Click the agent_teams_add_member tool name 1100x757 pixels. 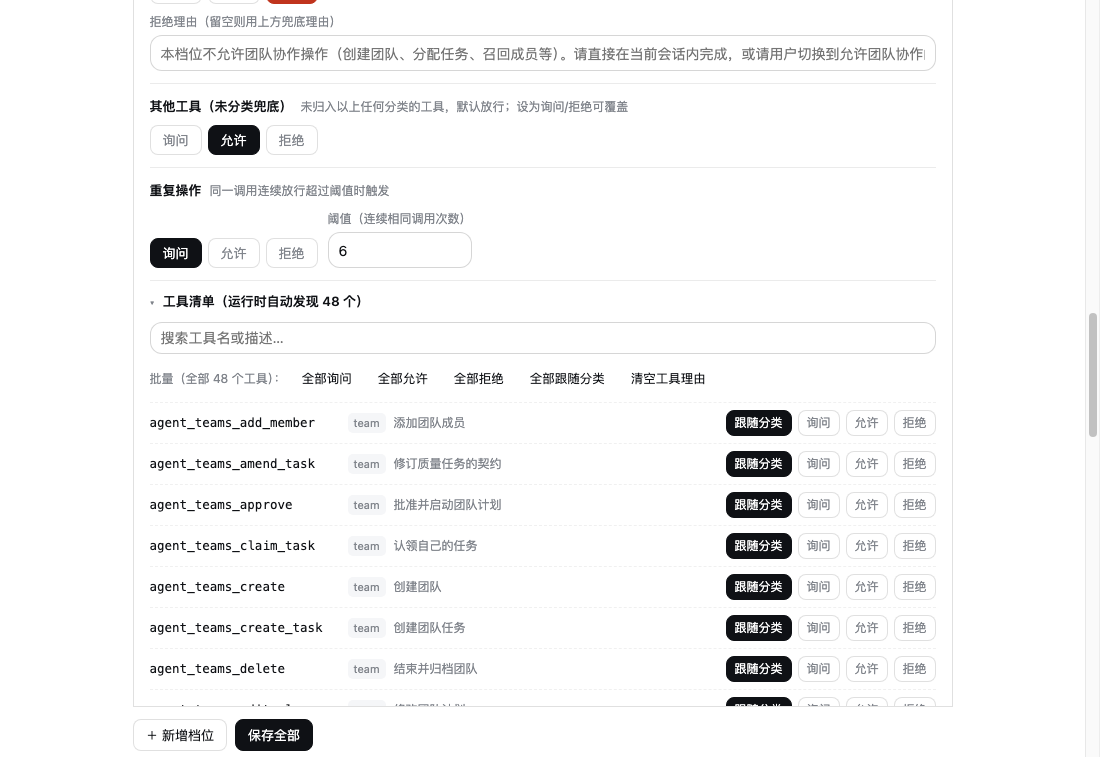(x=232, y=423)
